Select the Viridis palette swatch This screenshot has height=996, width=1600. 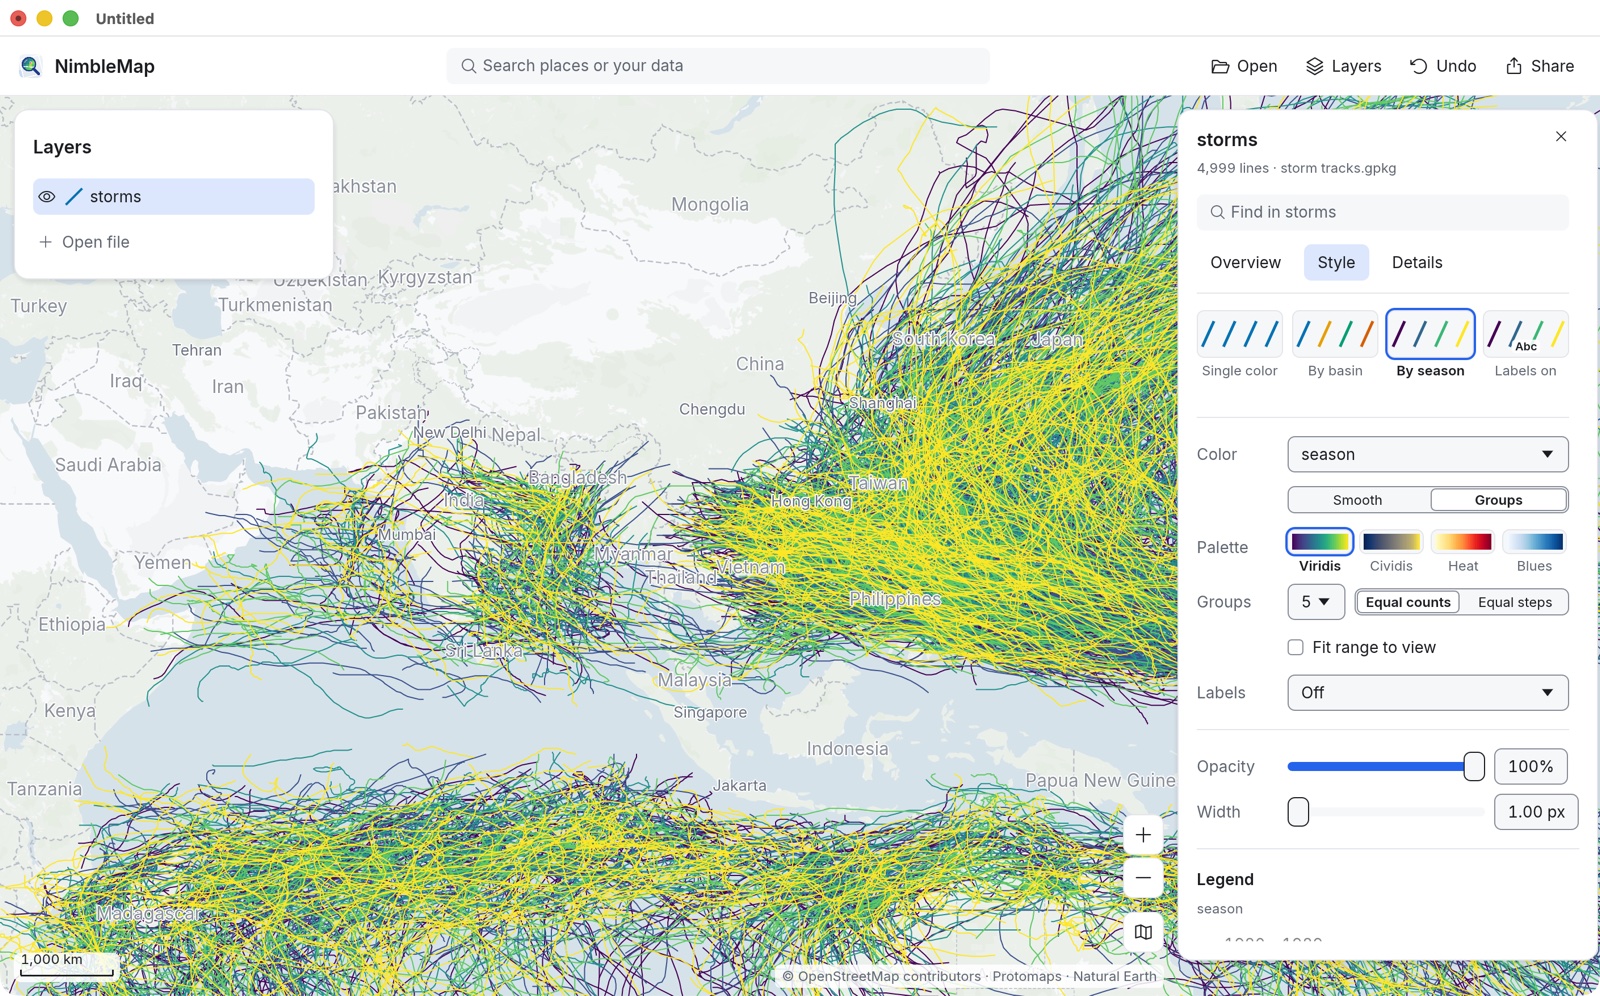click(x=1320, y=542)
